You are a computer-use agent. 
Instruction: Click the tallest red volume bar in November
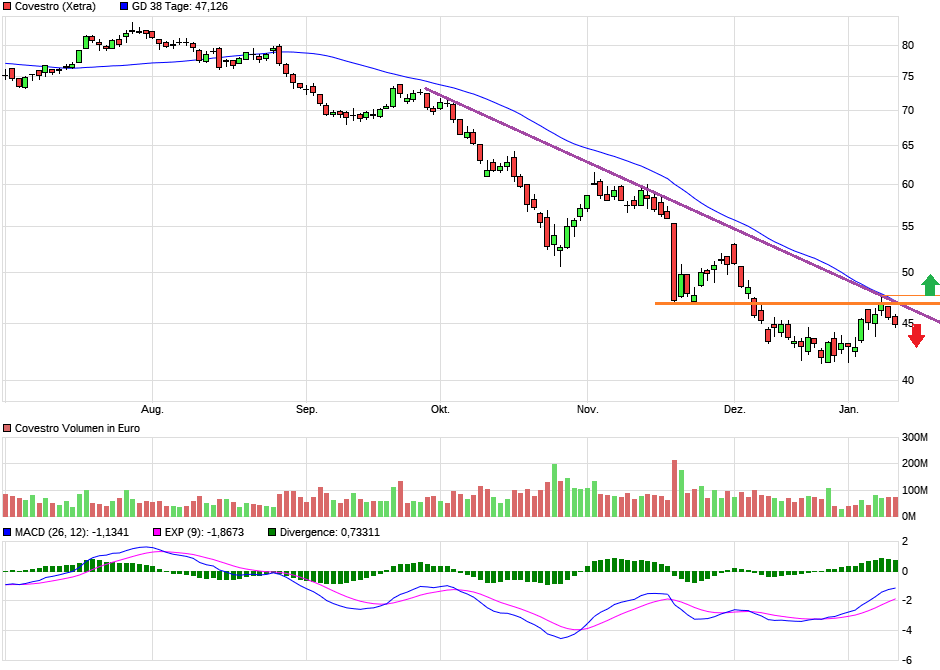(x=674, y=488)
